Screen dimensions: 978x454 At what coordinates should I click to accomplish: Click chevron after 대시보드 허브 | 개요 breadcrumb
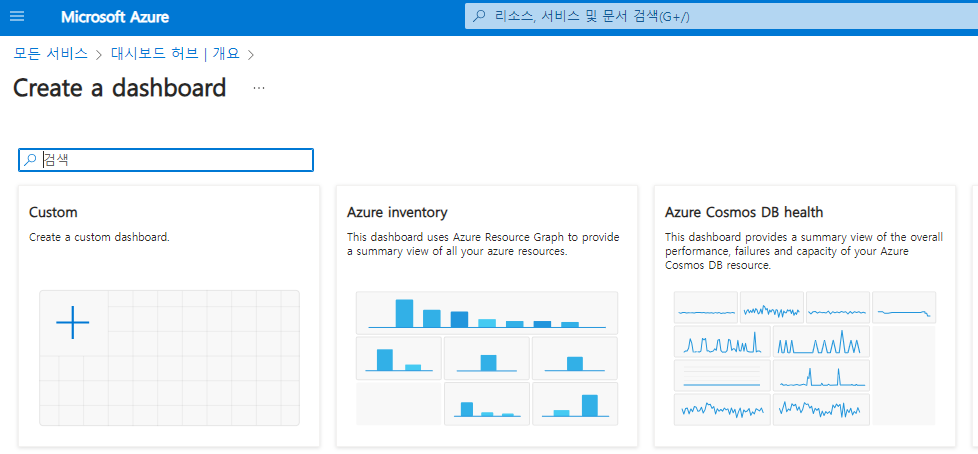pyautogui.click(x=251, y=54)
